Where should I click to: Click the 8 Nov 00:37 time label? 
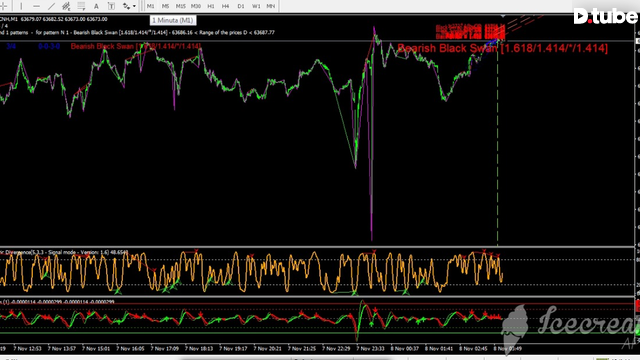[x=404, y=349]
